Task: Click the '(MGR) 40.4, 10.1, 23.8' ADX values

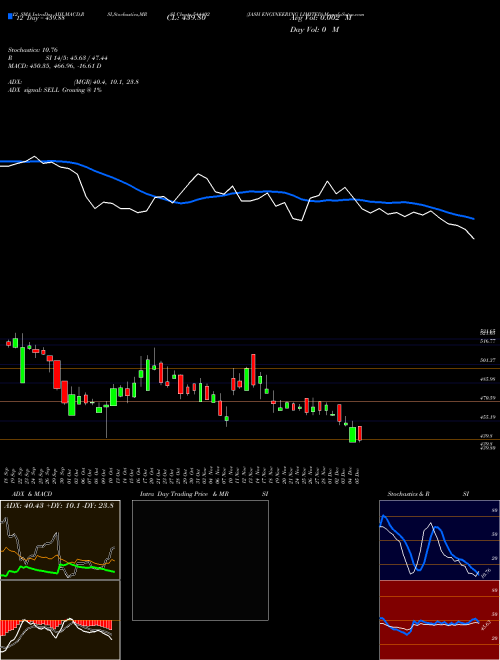Action: 106,82
